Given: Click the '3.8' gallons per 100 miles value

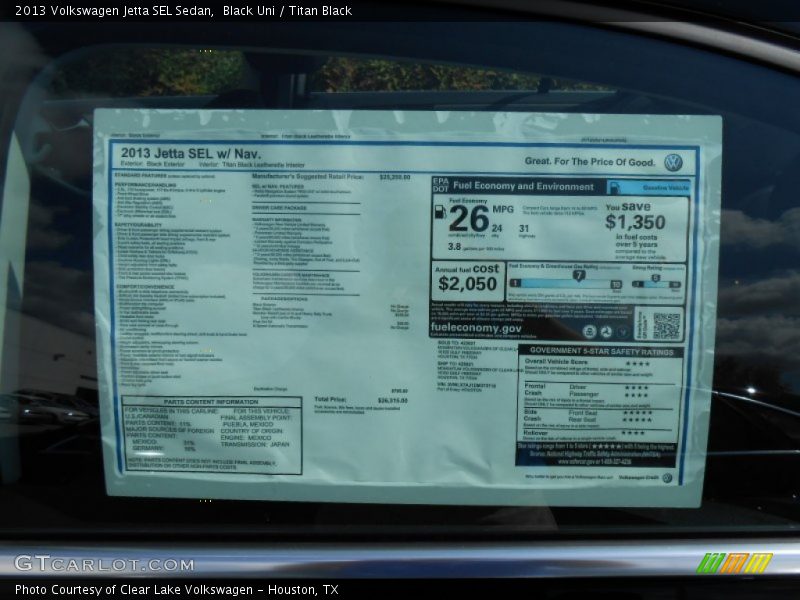Looking at the screenshot, I should coord(454,246).
